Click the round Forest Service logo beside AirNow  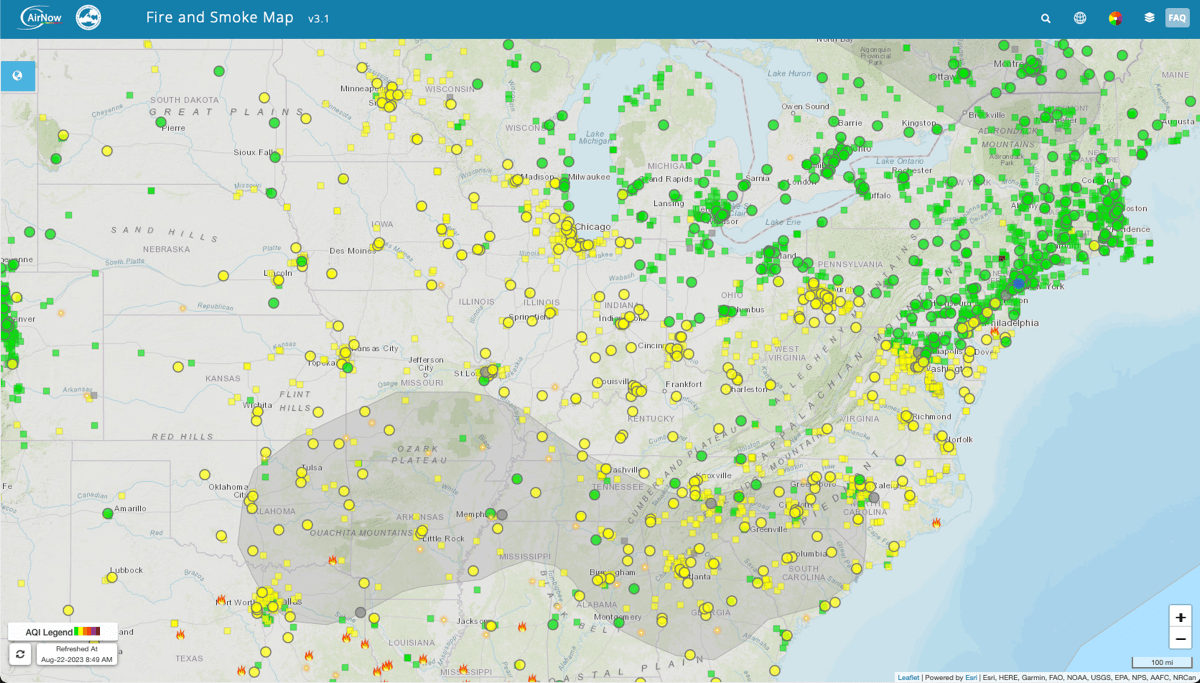(x=89, y=18)
